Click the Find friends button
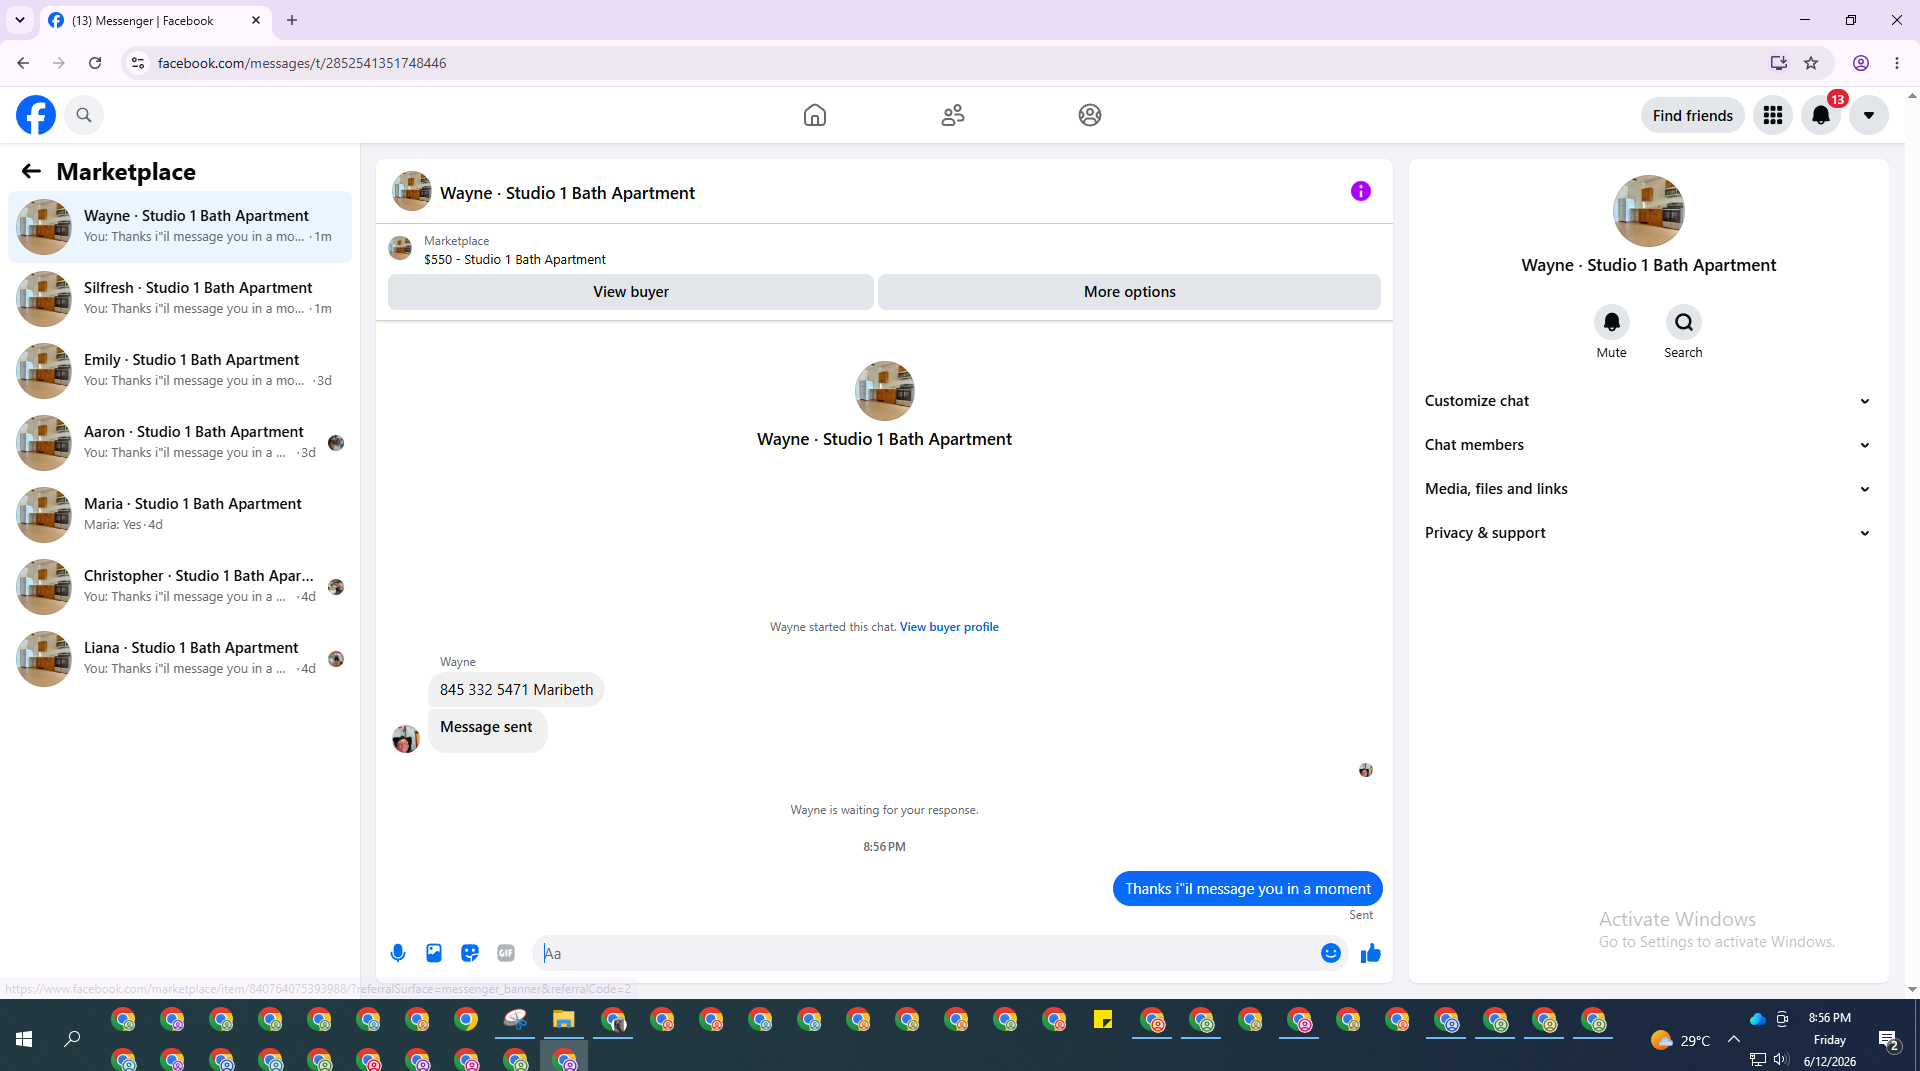 tap(1693, 115)
